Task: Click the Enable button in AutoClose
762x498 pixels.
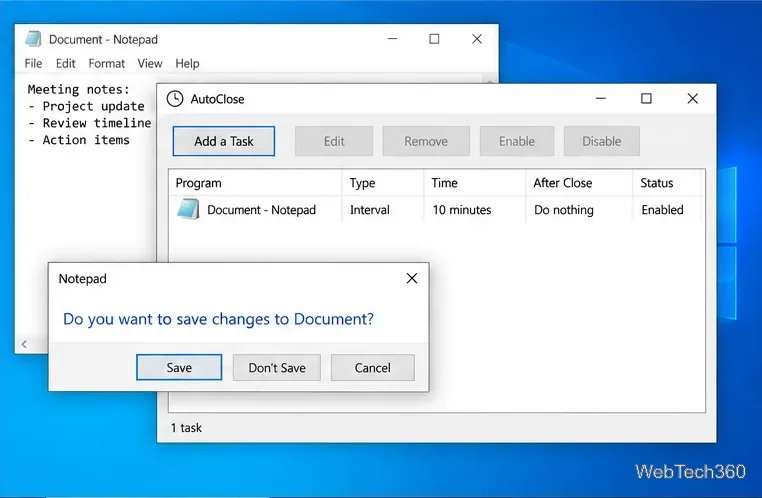Action: (517, 141)
